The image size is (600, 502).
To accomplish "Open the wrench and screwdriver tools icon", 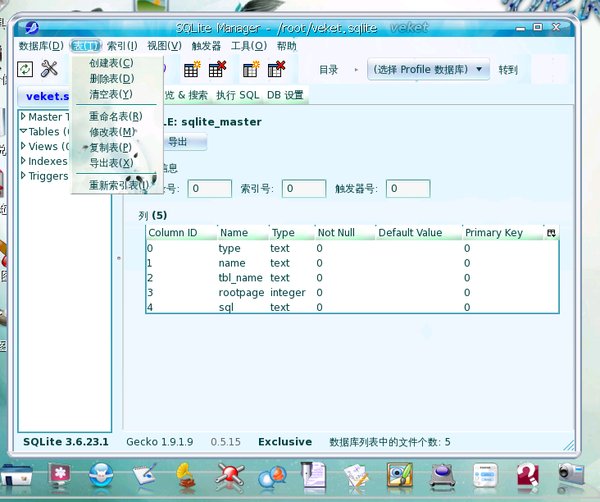I will [x=50, y=69].
